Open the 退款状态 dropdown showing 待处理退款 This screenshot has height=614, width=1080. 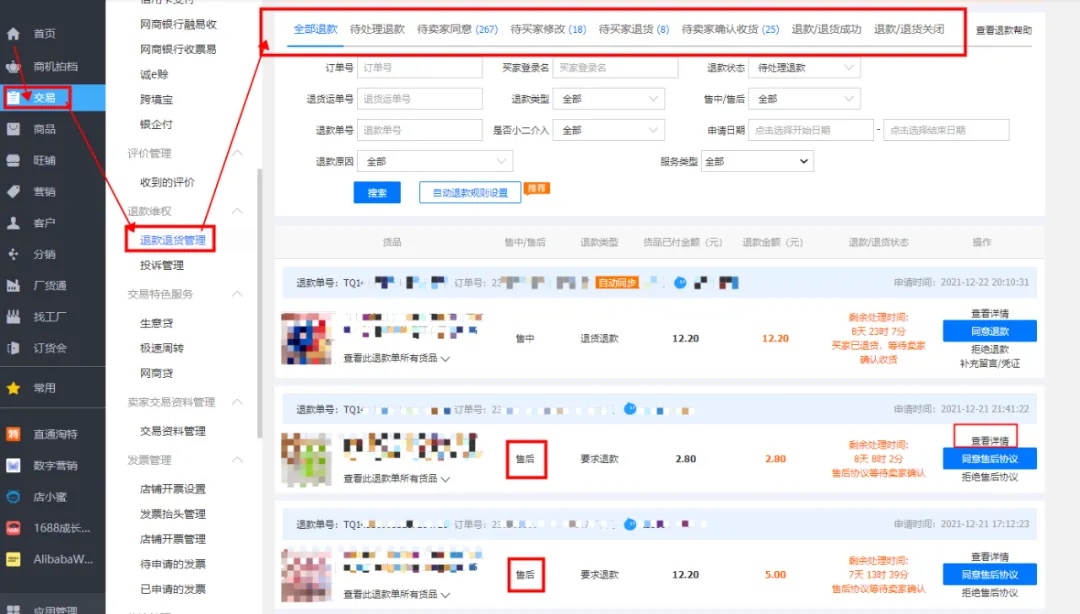pos(804,68)
